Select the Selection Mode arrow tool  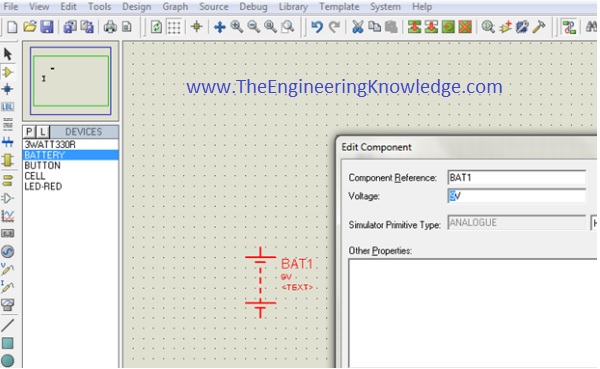8,54
